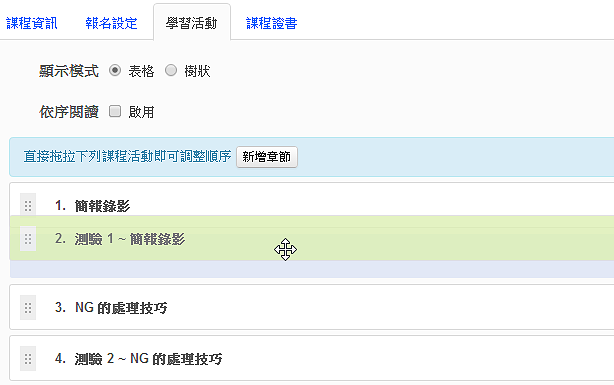The width and height of the screenshot is (614, 385).
Task: Open the 課程資訊 tab
Action: [x=32, y=23]
